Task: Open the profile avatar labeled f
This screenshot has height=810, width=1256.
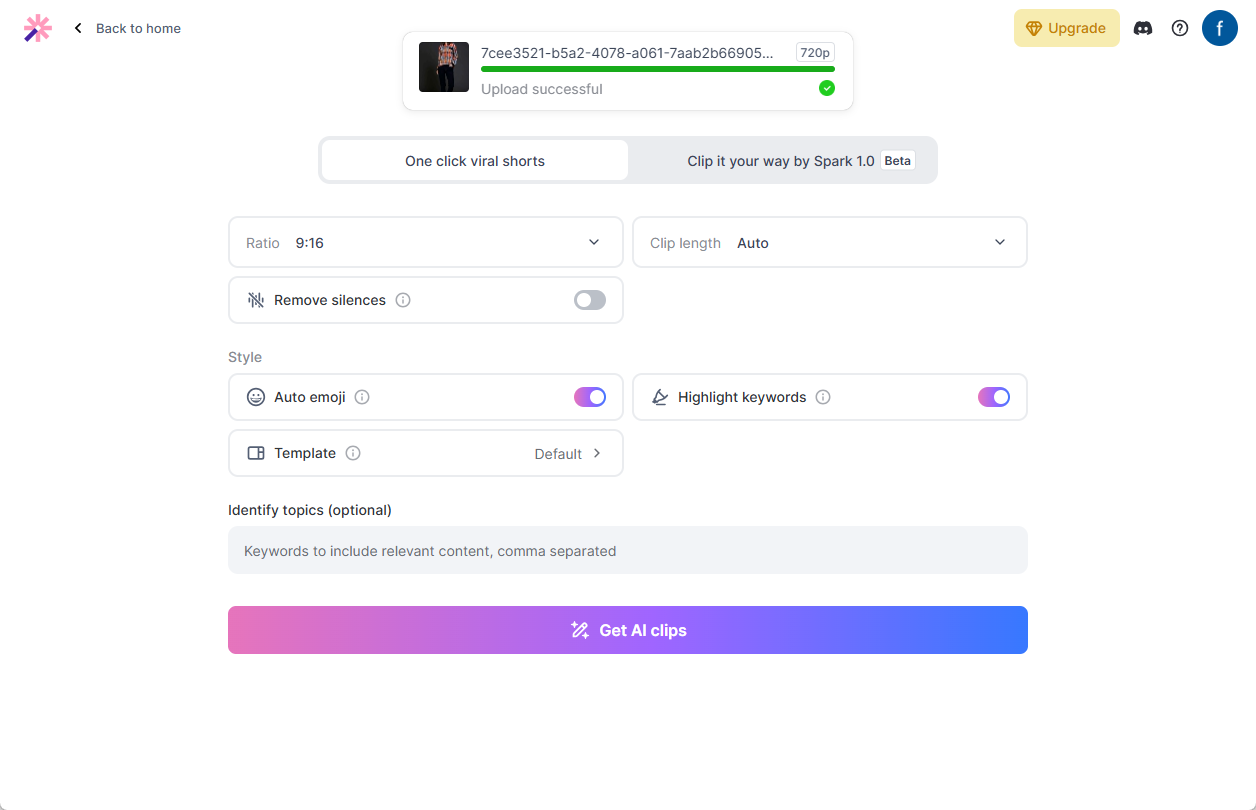Action: 1220,28
